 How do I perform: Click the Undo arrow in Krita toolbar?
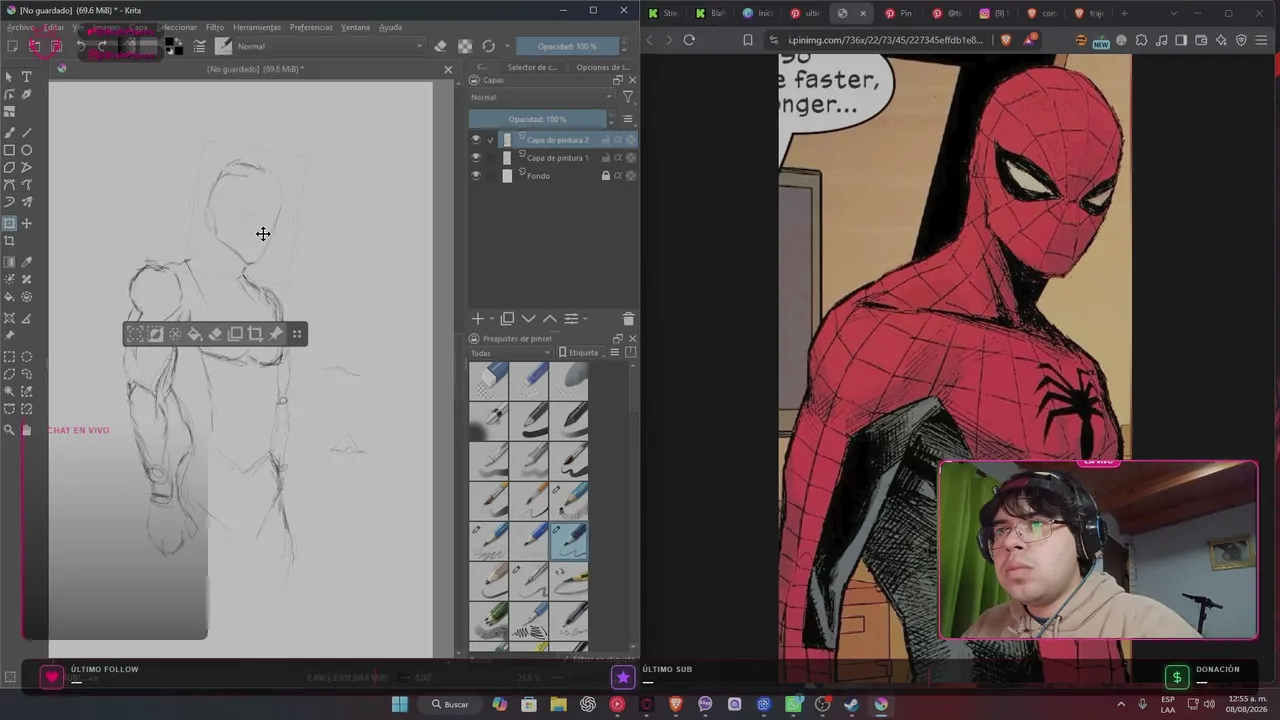(81, 46)
